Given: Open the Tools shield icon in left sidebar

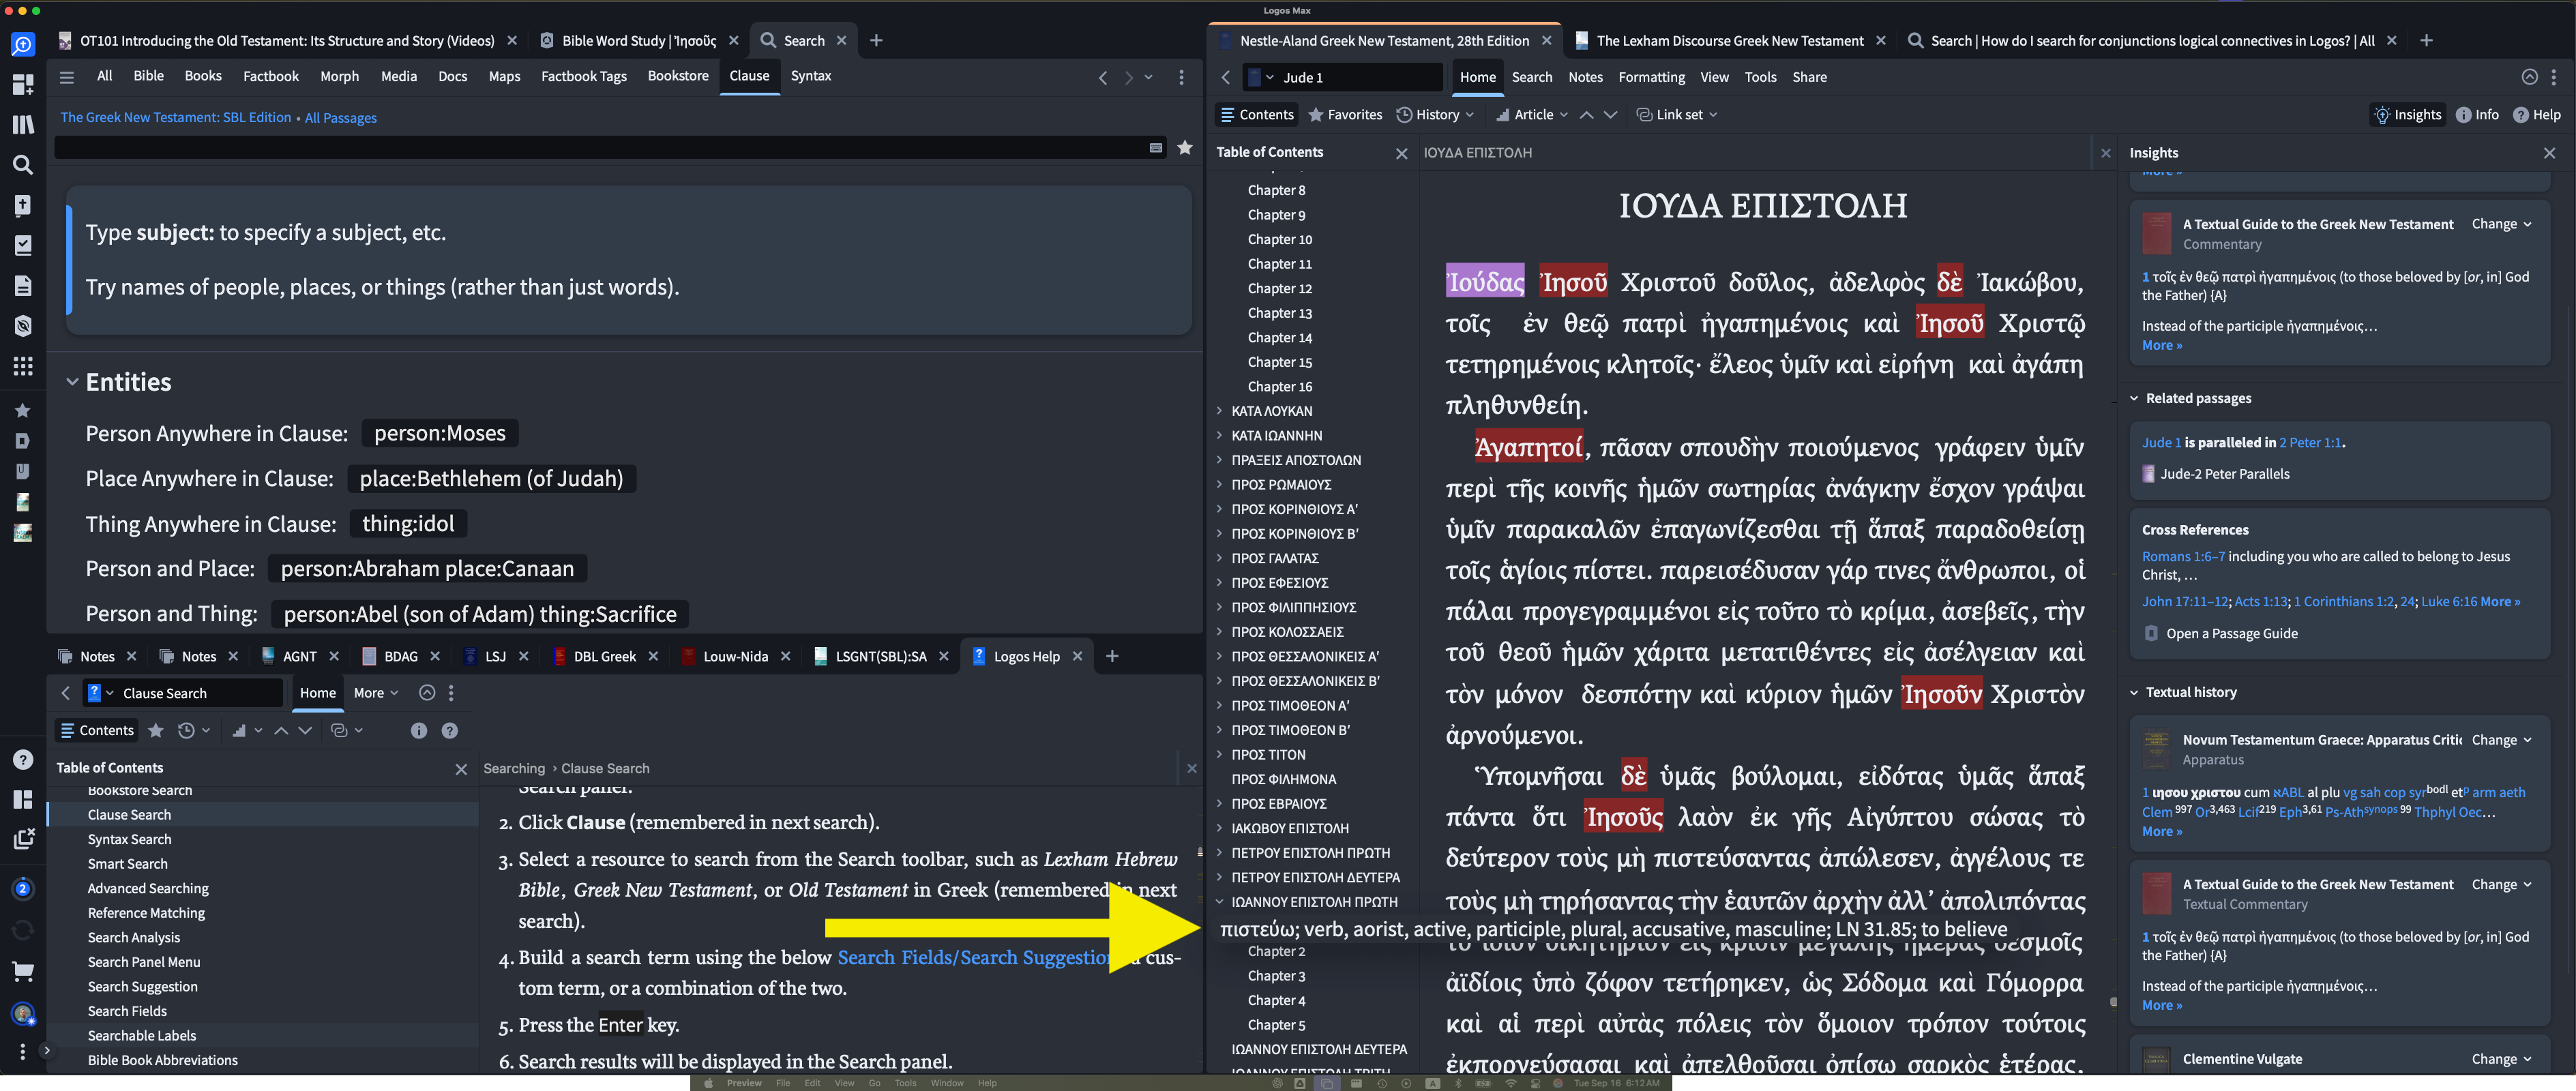Looking at the screenshot, I should tap(22, 326).
